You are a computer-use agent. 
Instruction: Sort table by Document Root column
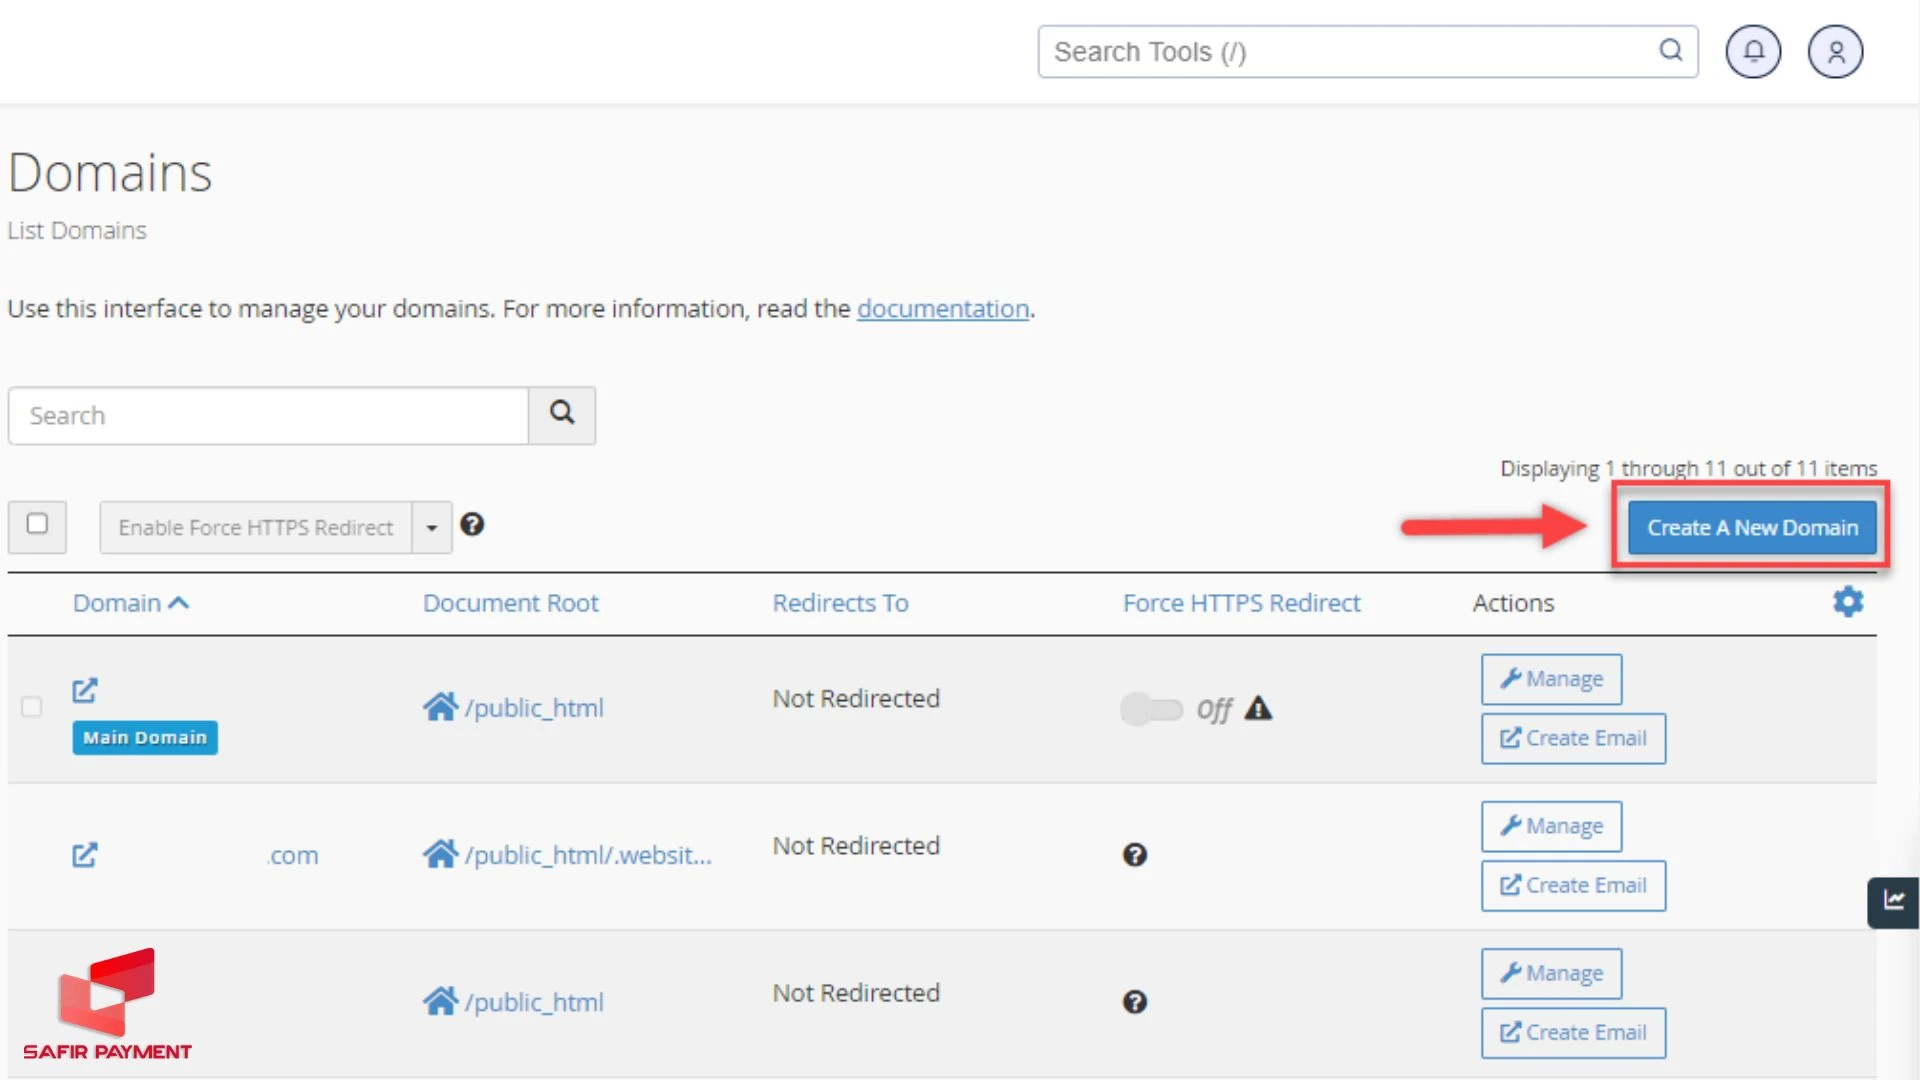(510, 603)
